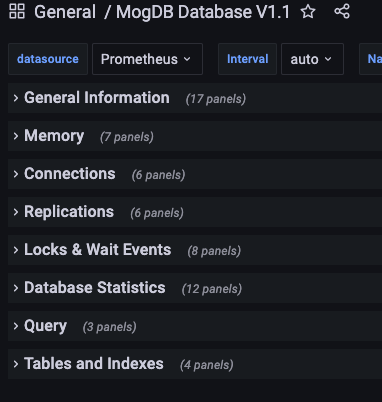Open the Prometheus datasource dropdown
382x402 pixels.
coord(147,59)
